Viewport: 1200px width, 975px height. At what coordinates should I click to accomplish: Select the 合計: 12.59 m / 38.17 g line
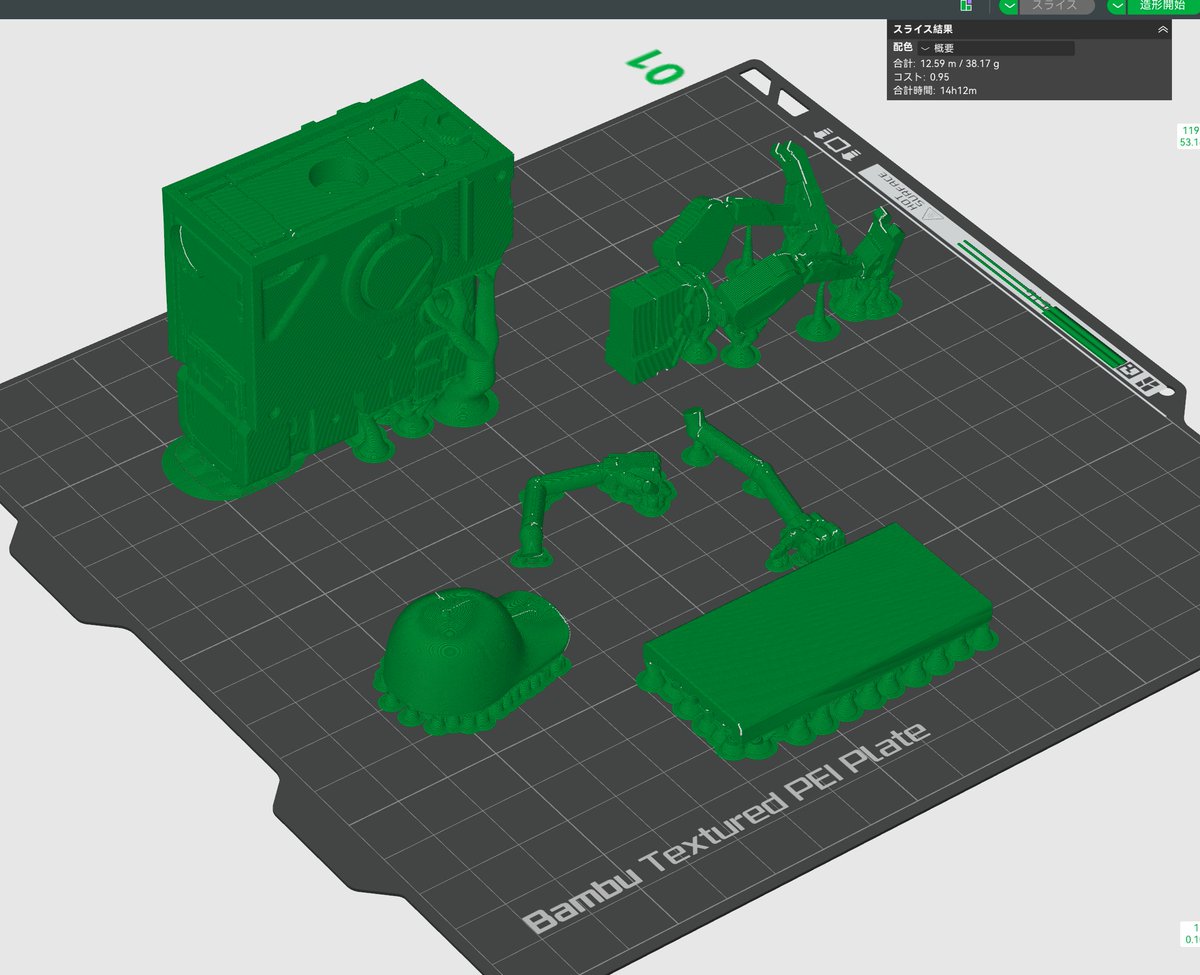(946, 63)
